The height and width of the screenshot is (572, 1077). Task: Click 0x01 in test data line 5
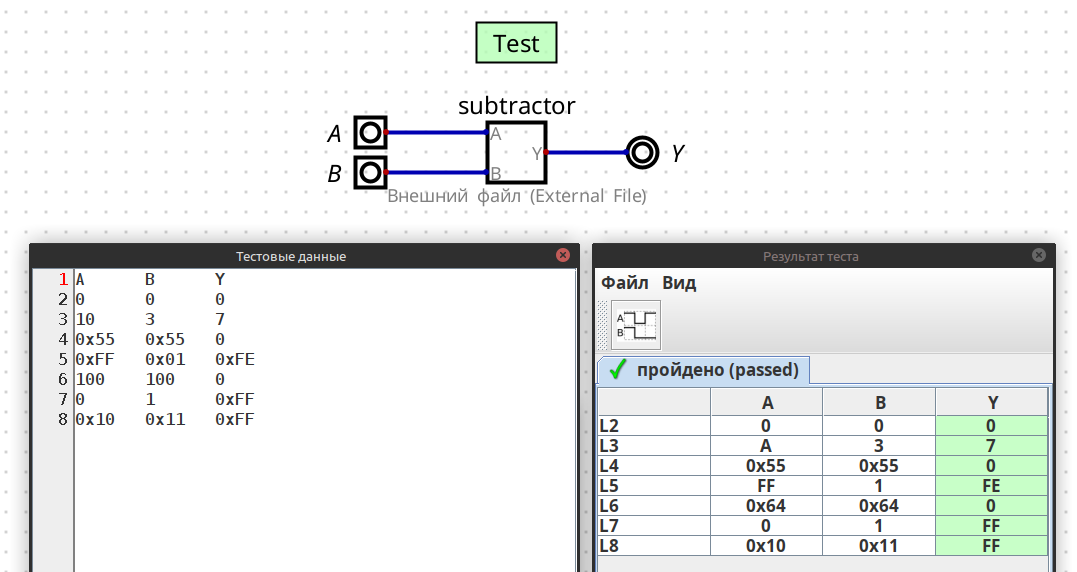pos(165,359)
